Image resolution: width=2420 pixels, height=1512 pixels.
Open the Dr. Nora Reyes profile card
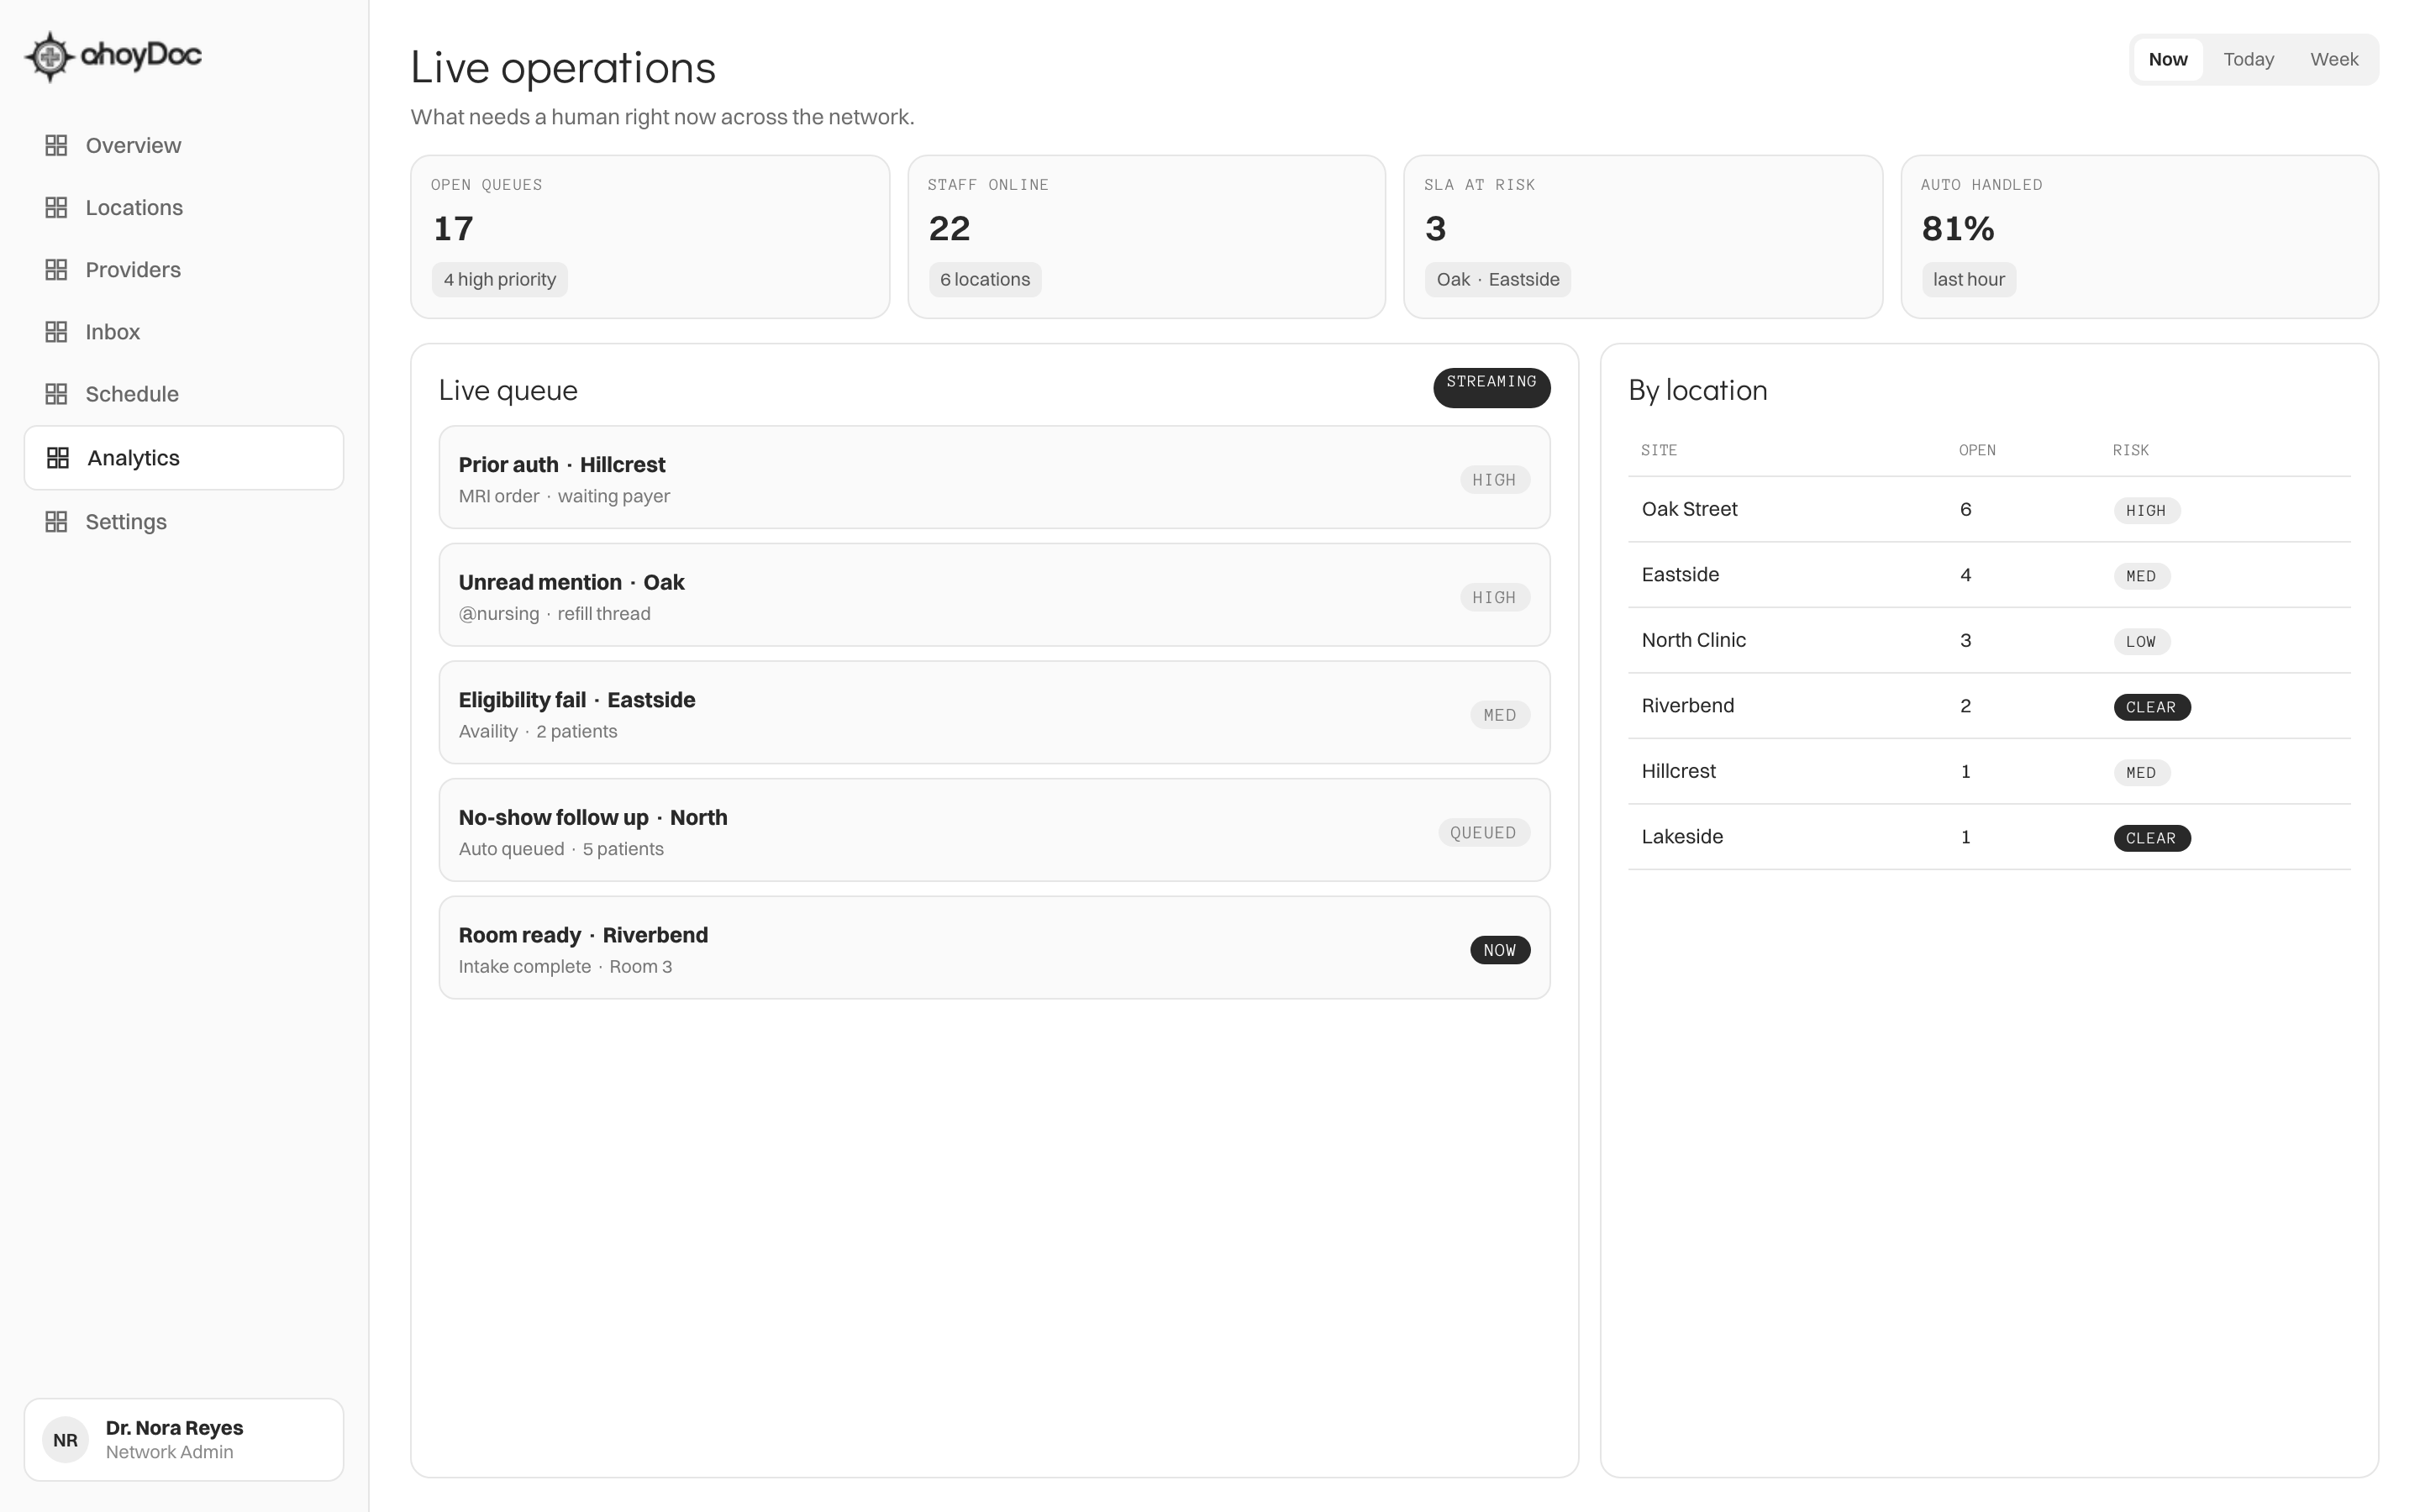click(x=184, y=1440)
